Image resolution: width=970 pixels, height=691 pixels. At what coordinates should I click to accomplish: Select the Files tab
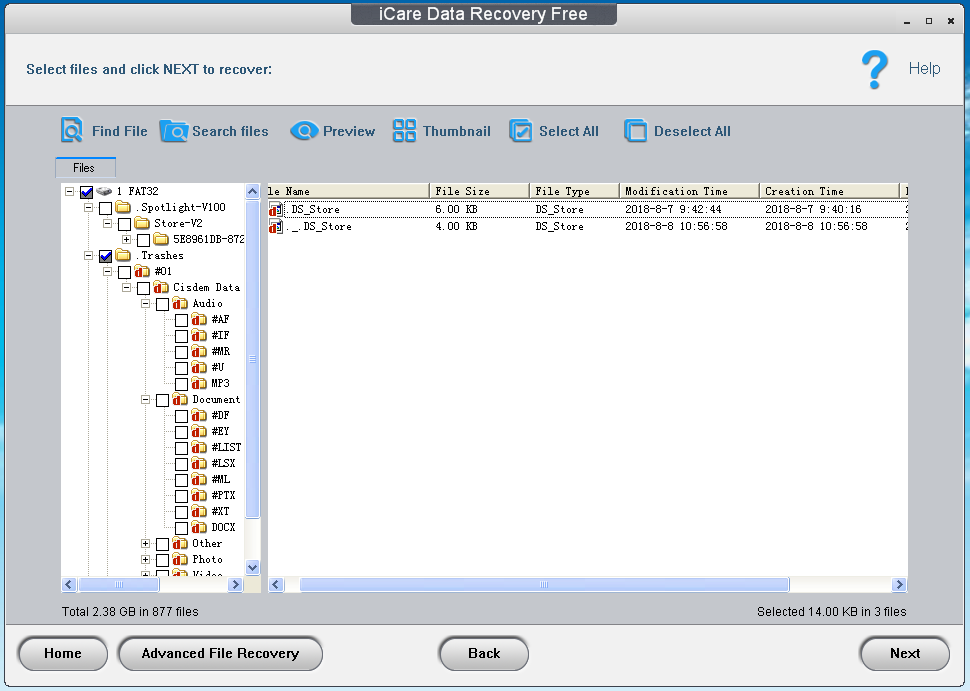coord(85,167)
